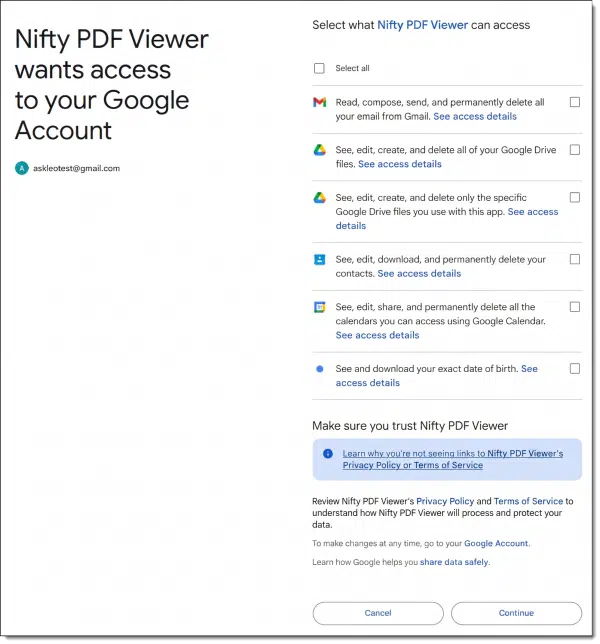Screen dimensions: 600x644
Task: Click the Cancel button
Action: point(378,613)
